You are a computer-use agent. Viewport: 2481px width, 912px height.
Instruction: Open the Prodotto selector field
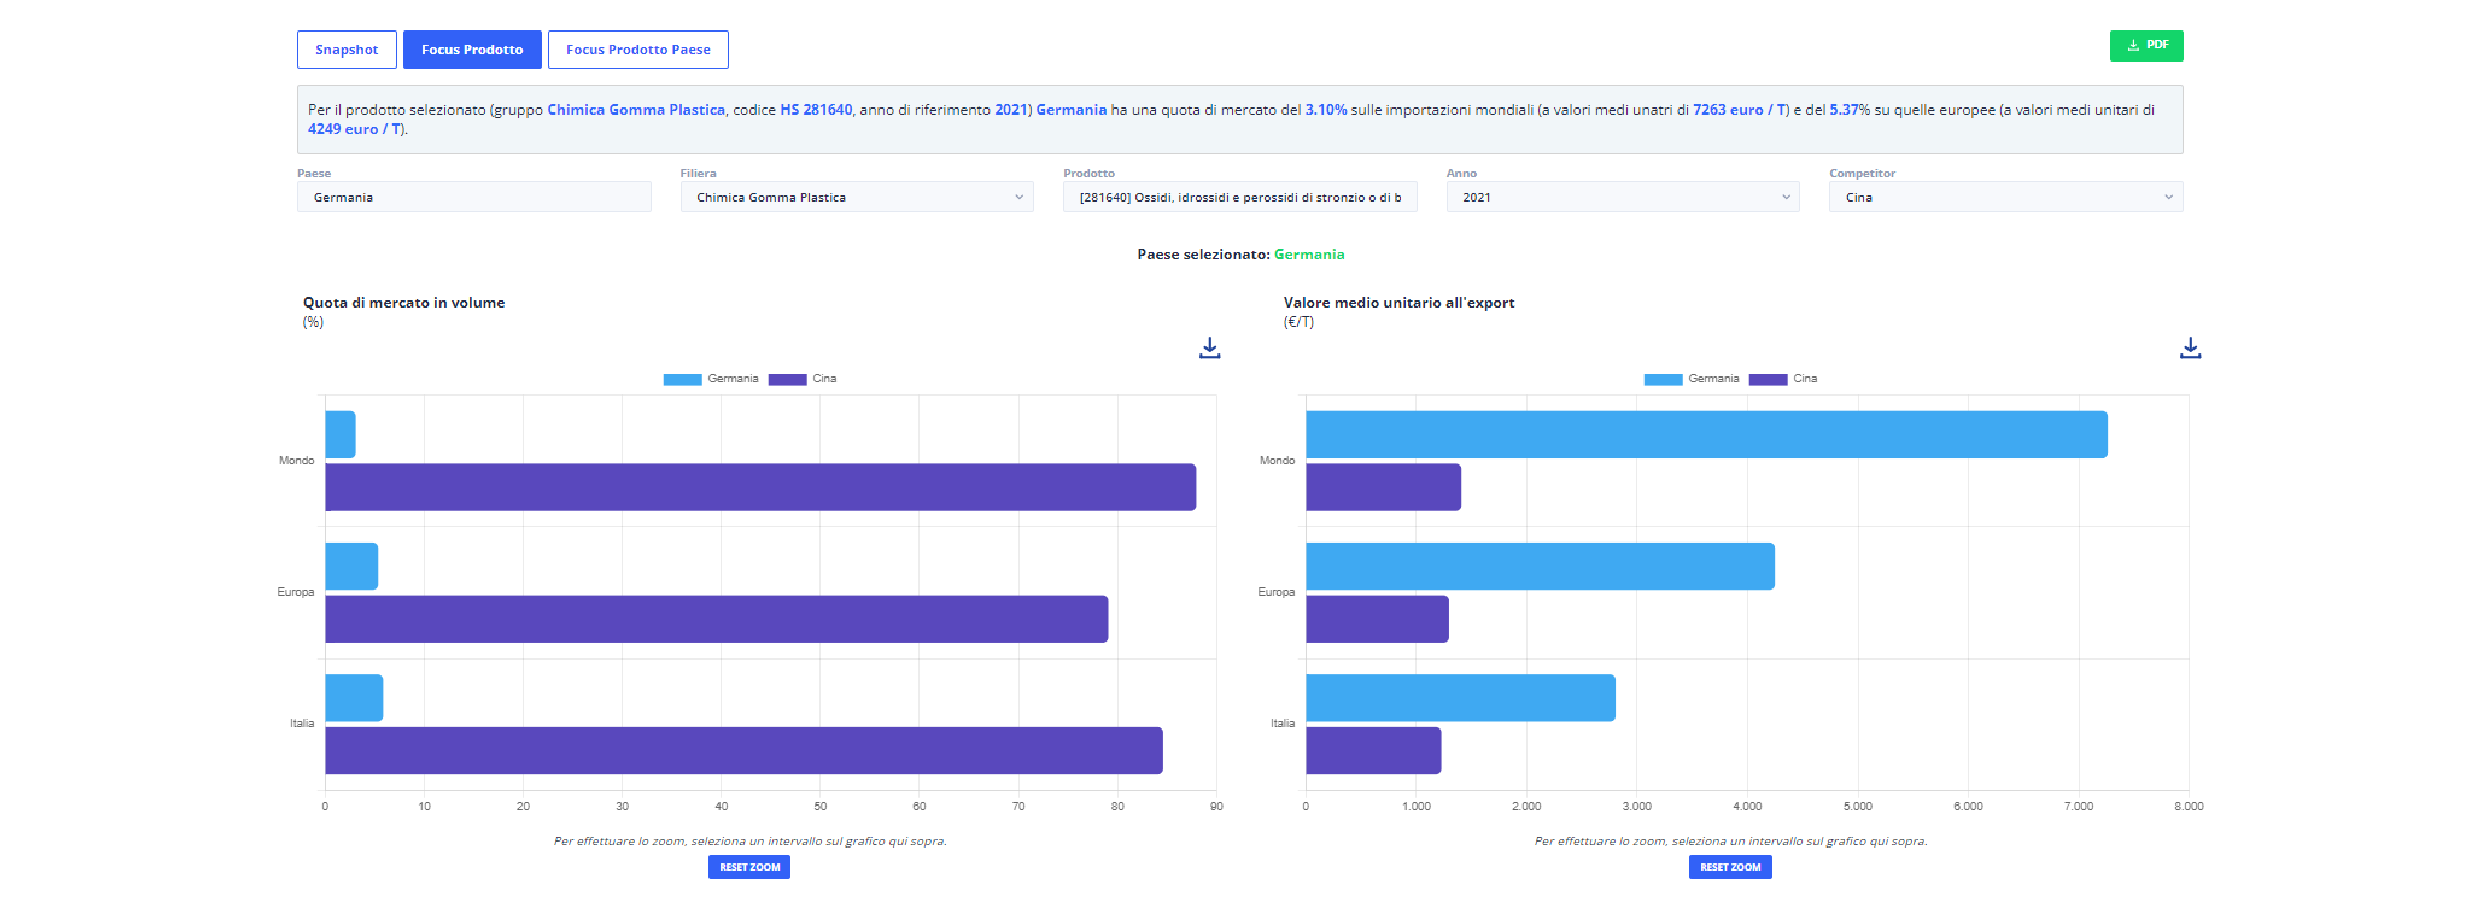tap(1239, 197)
